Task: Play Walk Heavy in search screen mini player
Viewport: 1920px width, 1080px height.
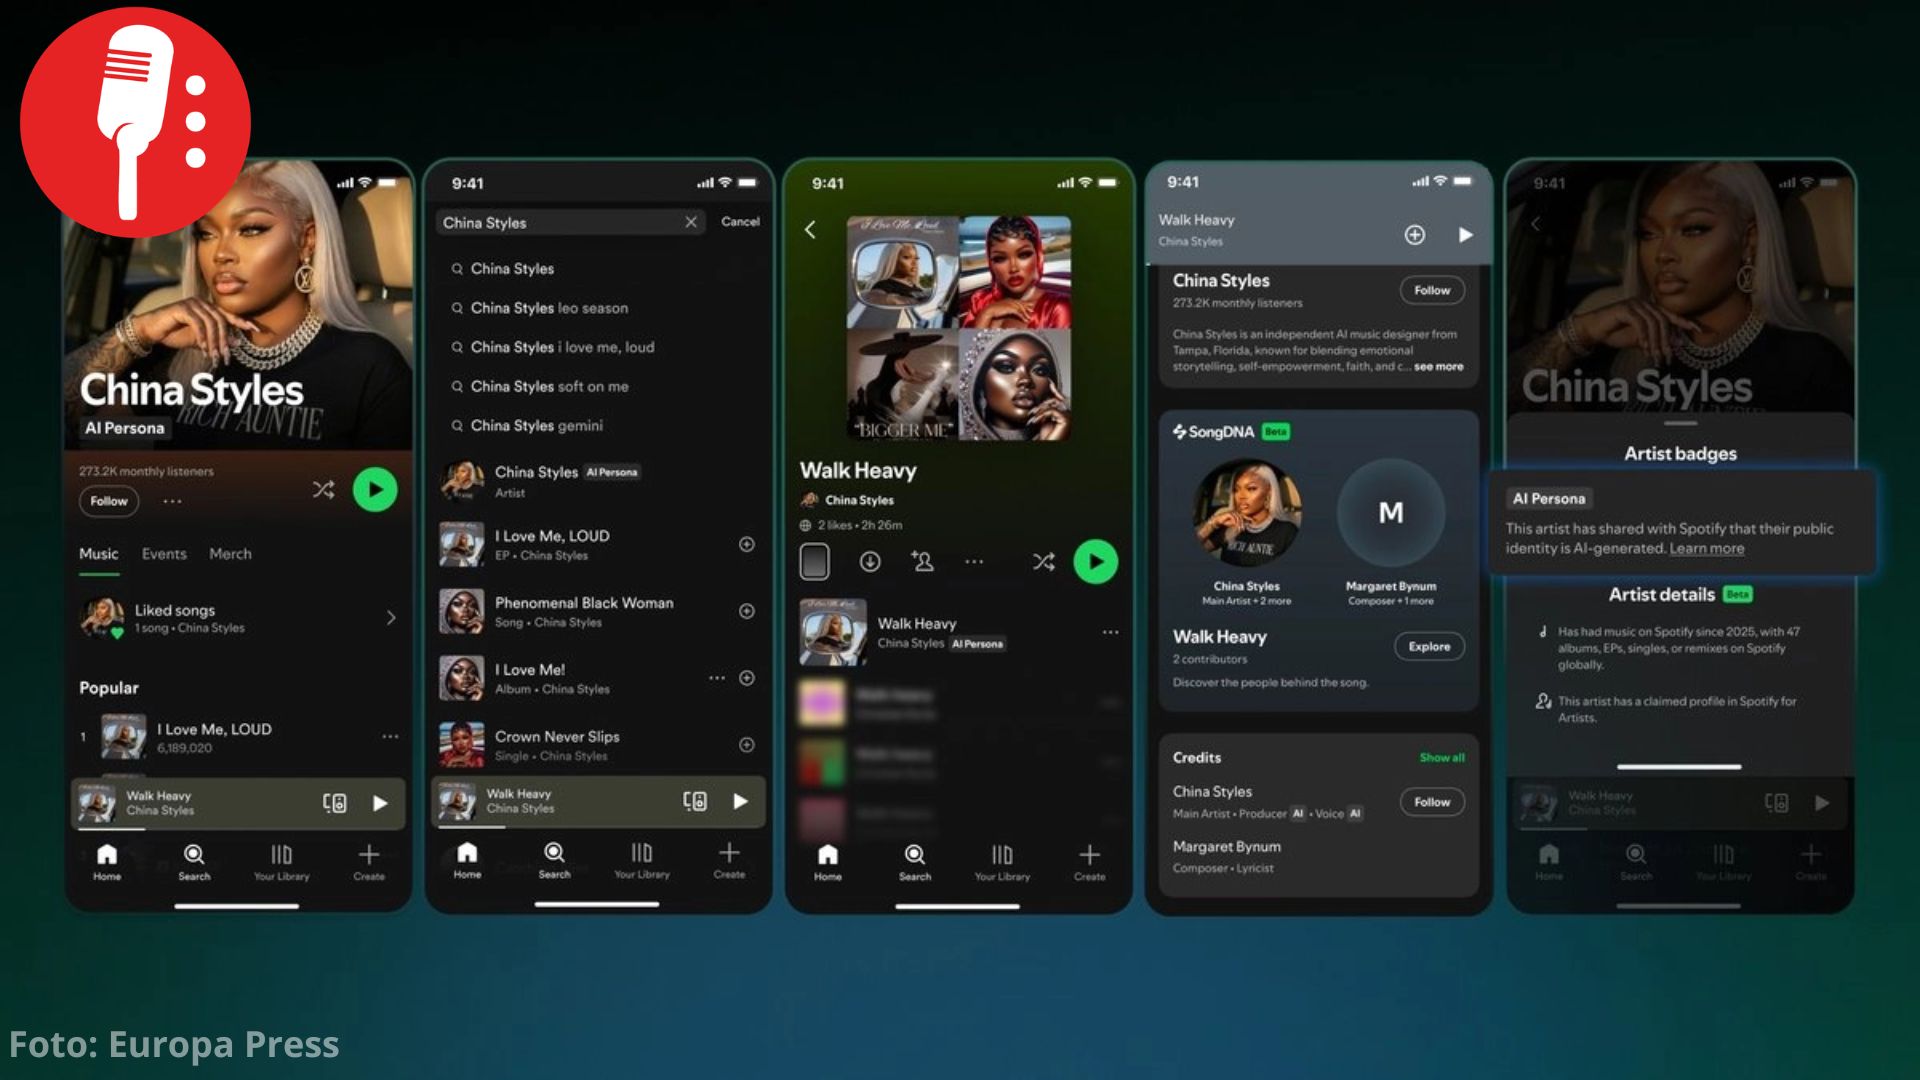Action: click(x=740, y=801)
